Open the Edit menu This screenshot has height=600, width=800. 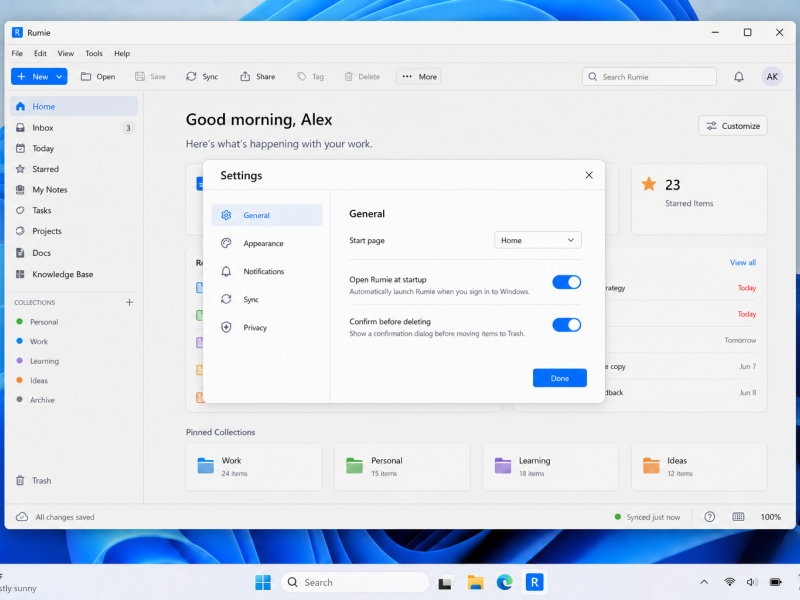click(40, 53)
